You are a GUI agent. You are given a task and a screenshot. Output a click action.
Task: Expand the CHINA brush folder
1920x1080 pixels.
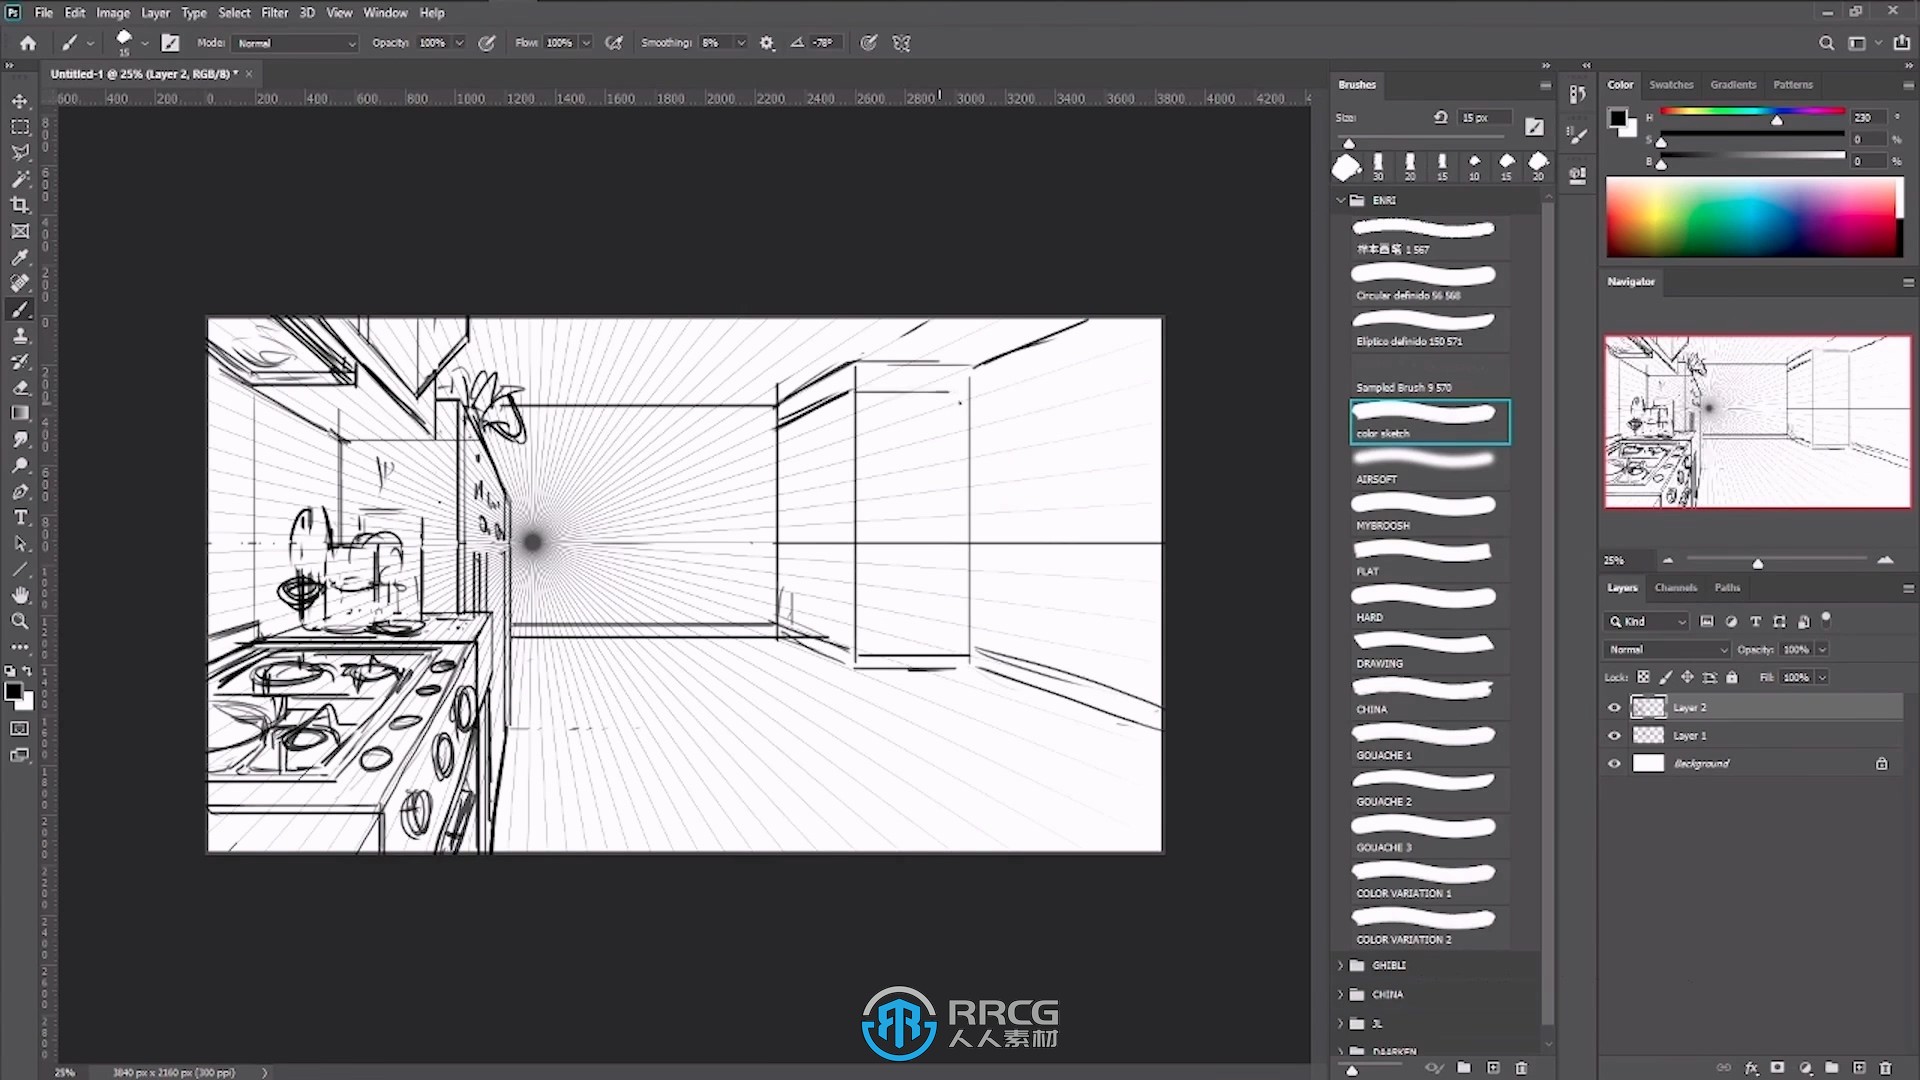tap(1341, 994)
